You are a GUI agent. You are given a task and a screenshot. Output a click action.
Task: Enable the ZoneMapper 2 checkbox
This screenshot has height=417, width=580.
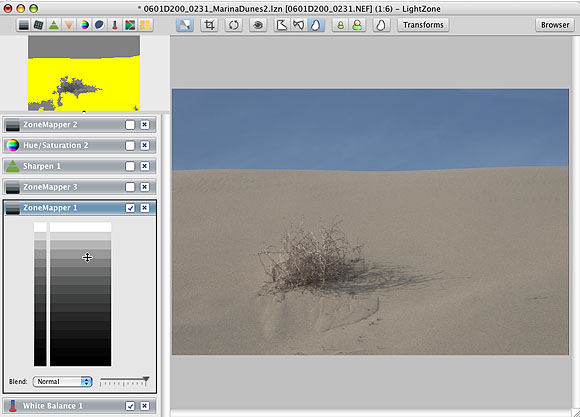pyautogui.click(x=130, y=125)
